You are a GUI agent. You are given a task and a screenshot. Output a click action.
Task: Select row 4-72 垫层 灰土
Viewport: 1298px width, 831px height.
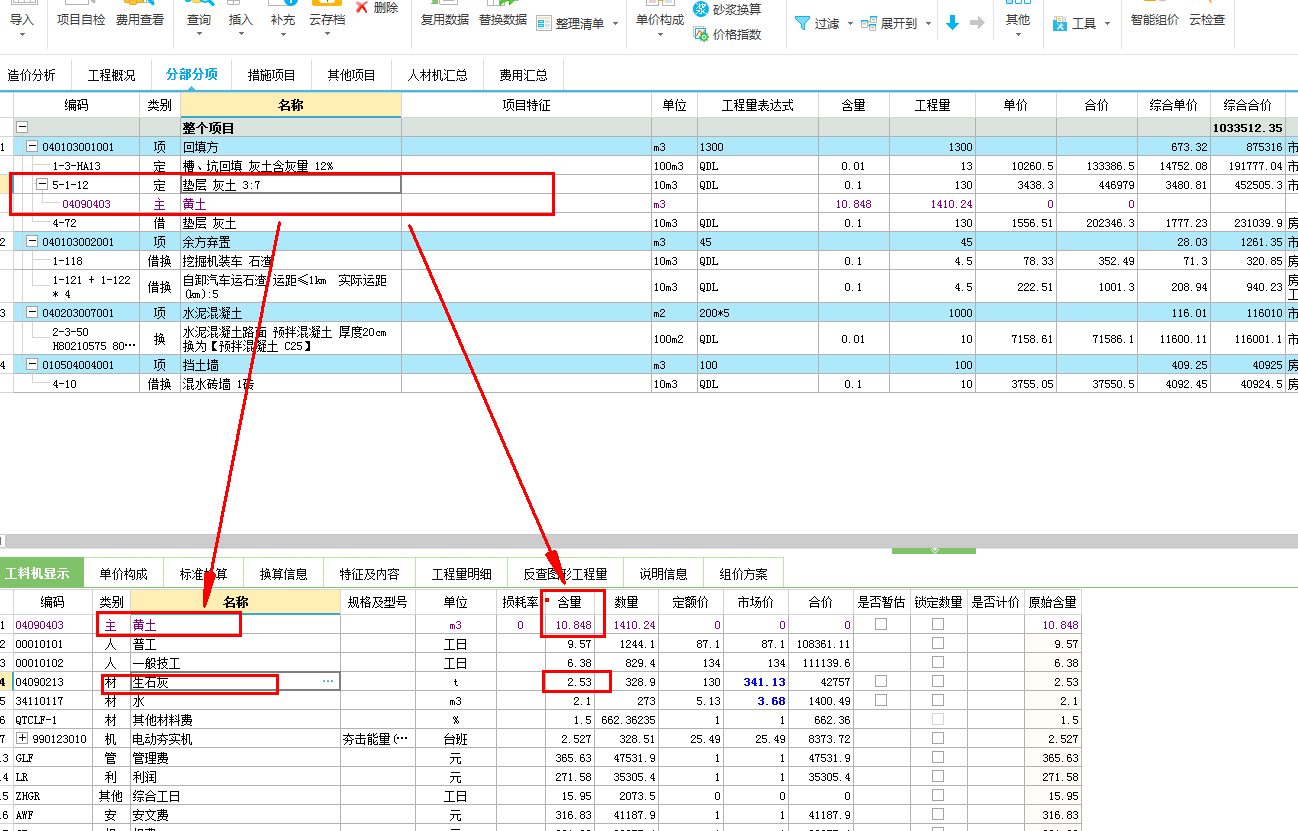coord(649,223)
